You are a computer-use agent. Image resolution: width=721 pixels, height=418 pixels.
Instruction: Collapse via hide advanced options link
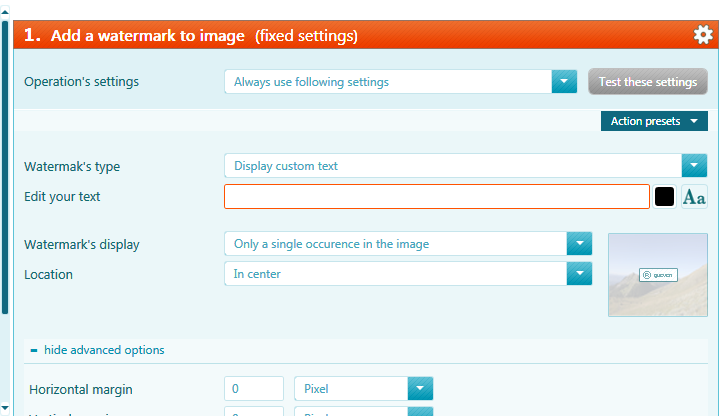(104, 350)
